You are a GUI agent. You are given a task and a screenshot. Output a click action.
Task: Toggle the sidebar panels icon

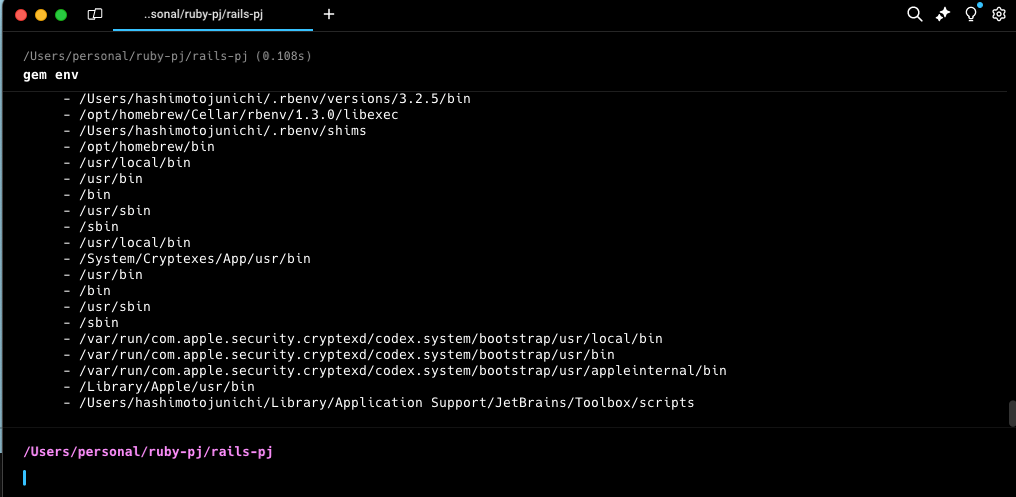click(x=95, y=14)
